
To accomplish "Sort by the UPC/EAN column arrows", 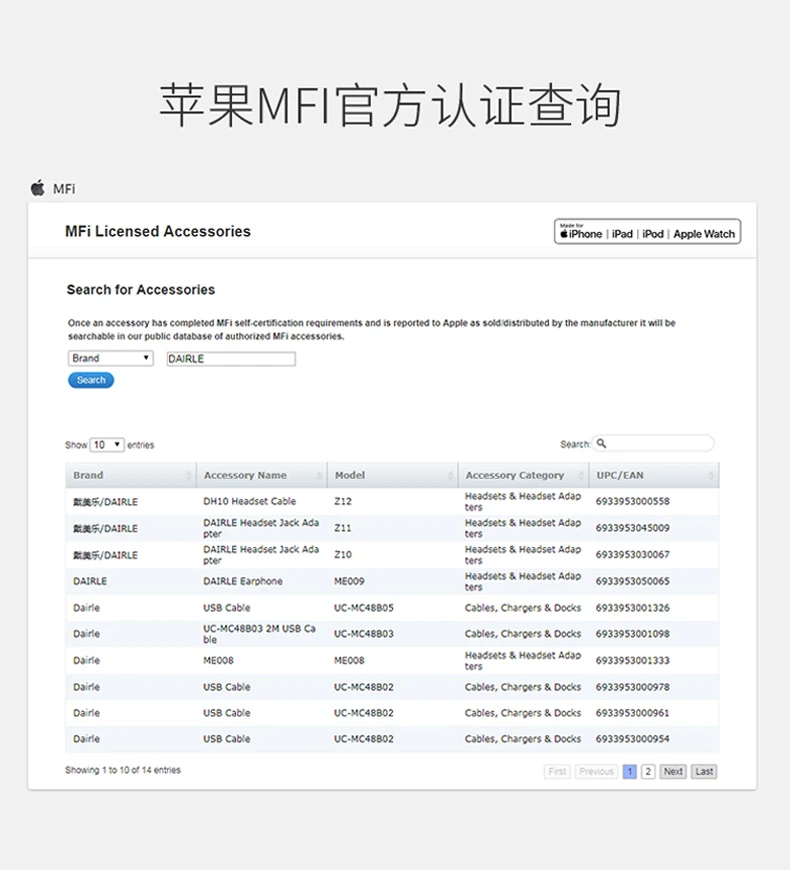I will [x=711, y=476].
